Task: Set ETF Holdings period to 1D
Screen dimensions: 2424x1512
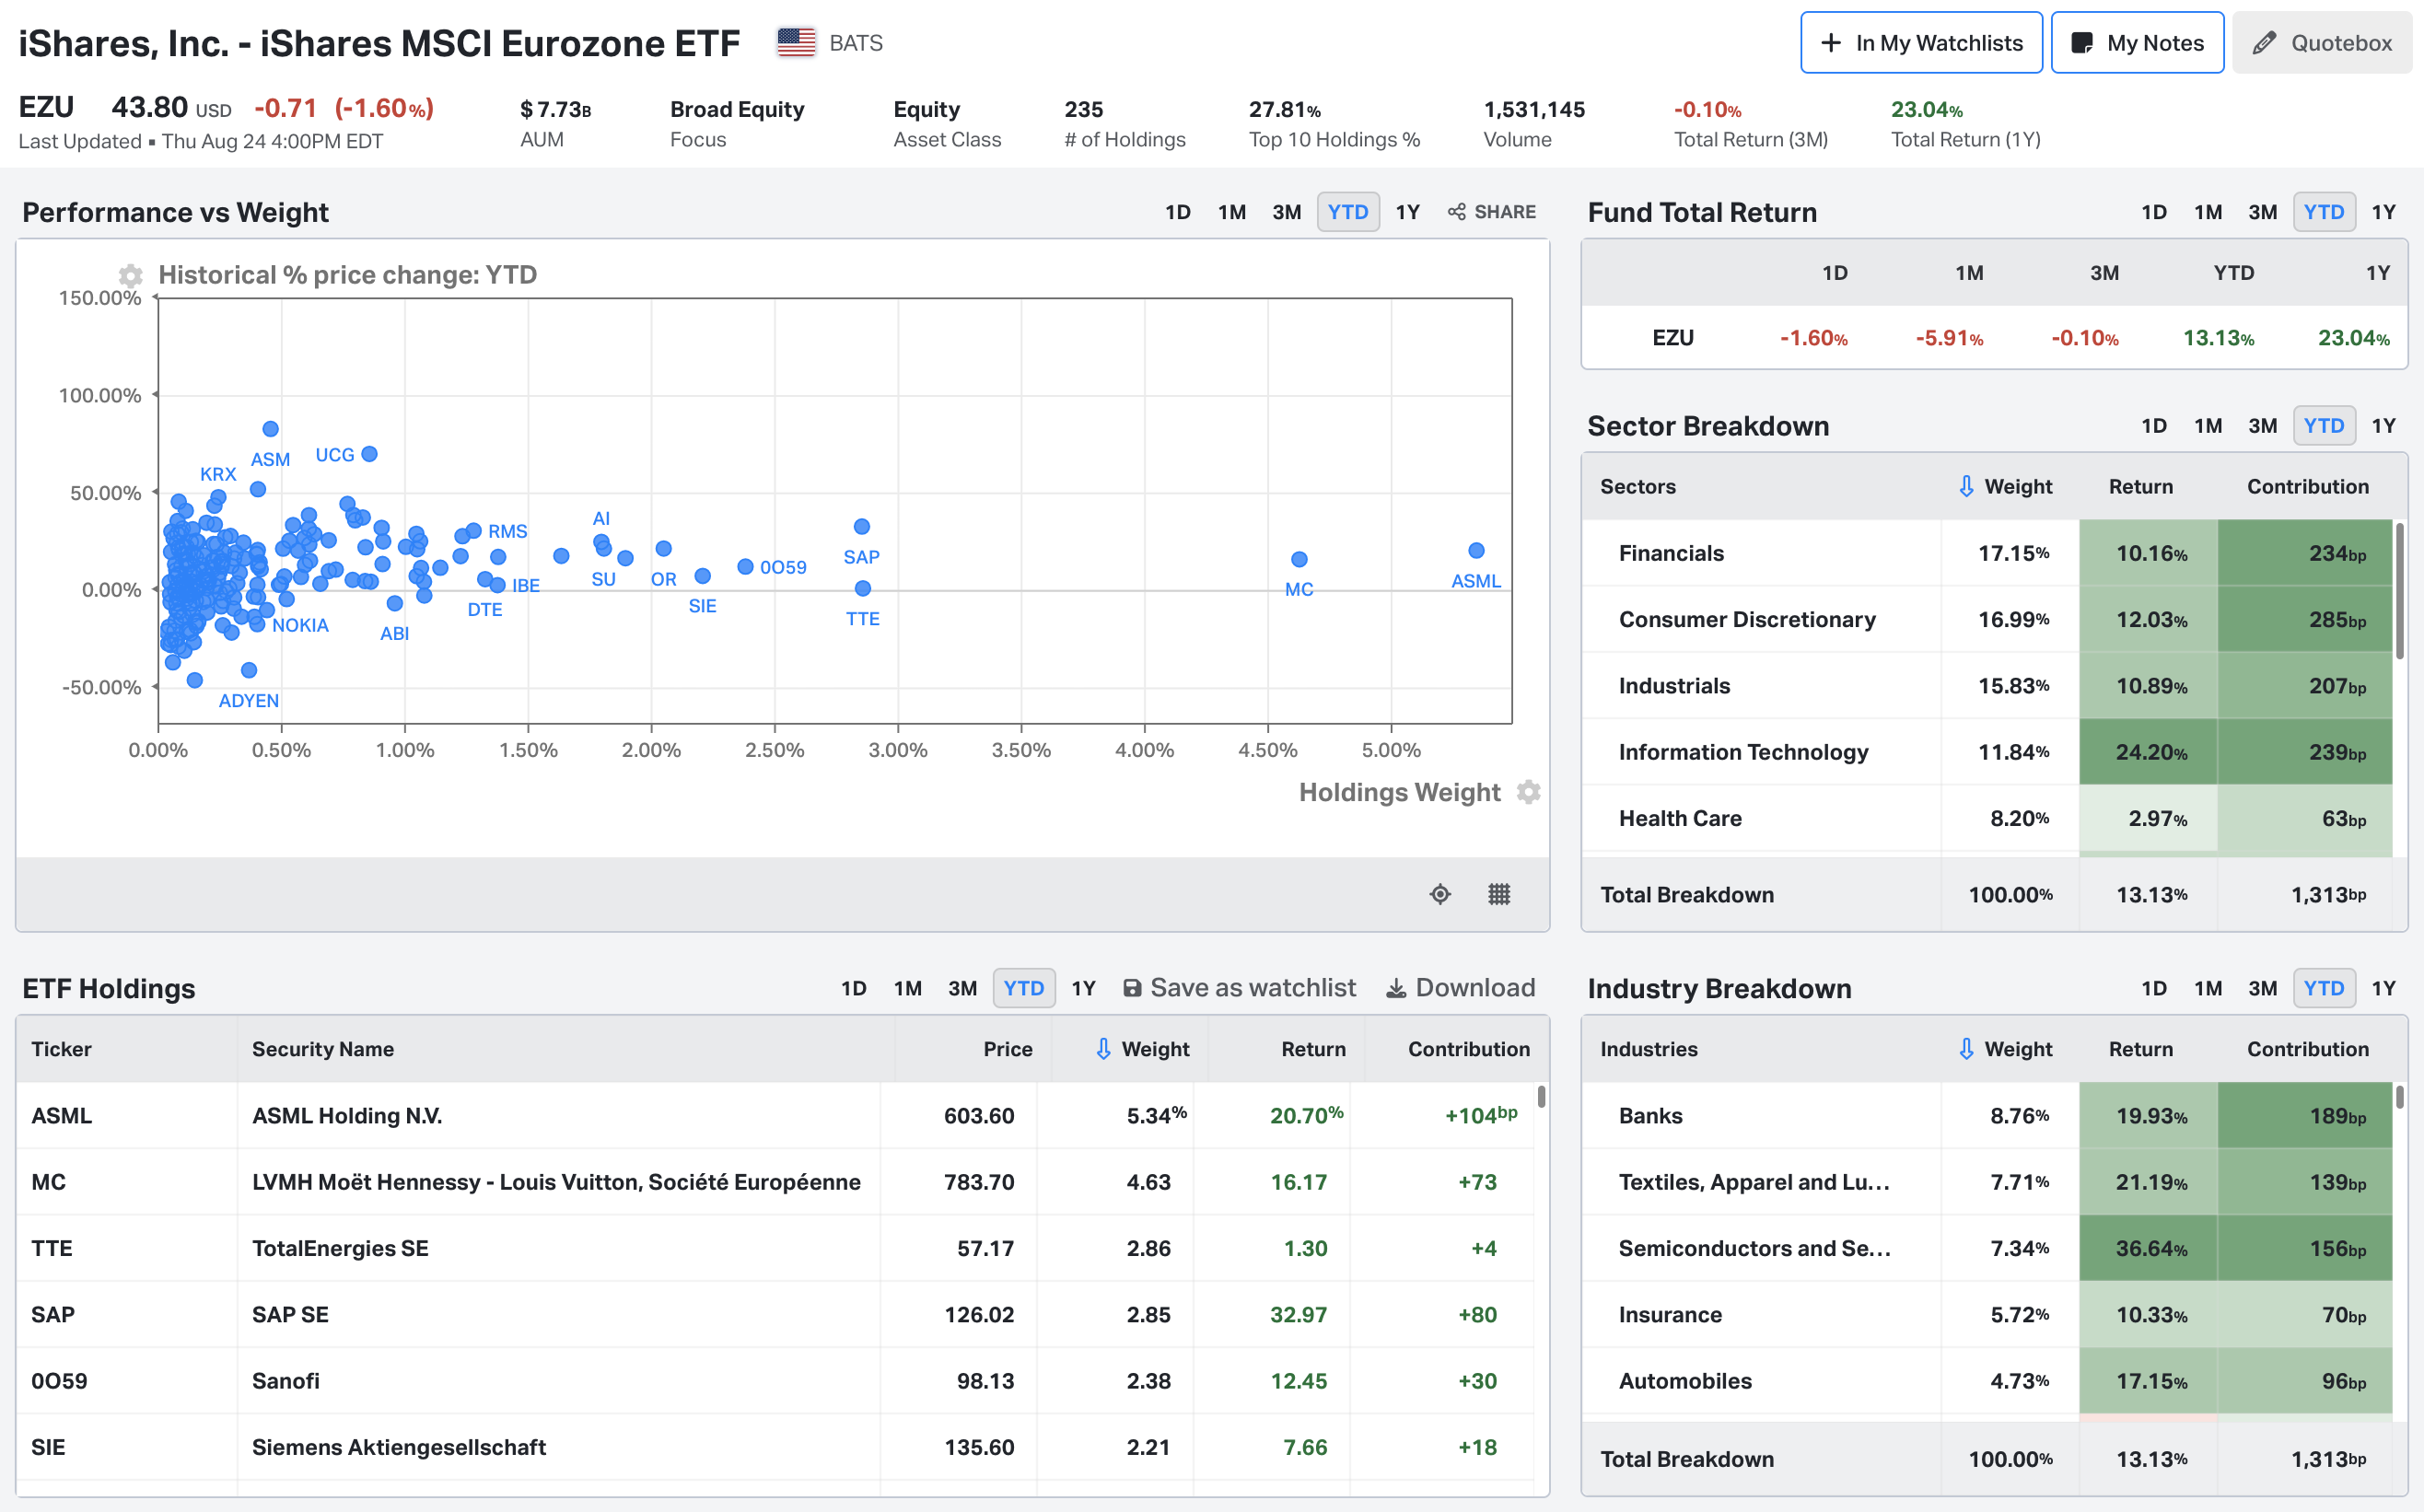Action: tap(854, 988)
